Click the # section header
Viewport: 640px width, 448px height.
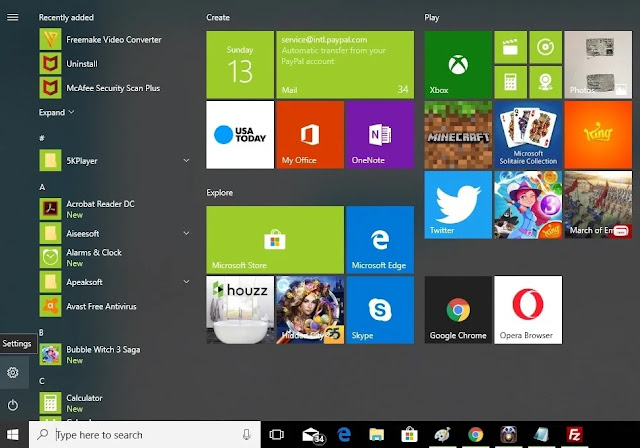(x=42, y=138)
